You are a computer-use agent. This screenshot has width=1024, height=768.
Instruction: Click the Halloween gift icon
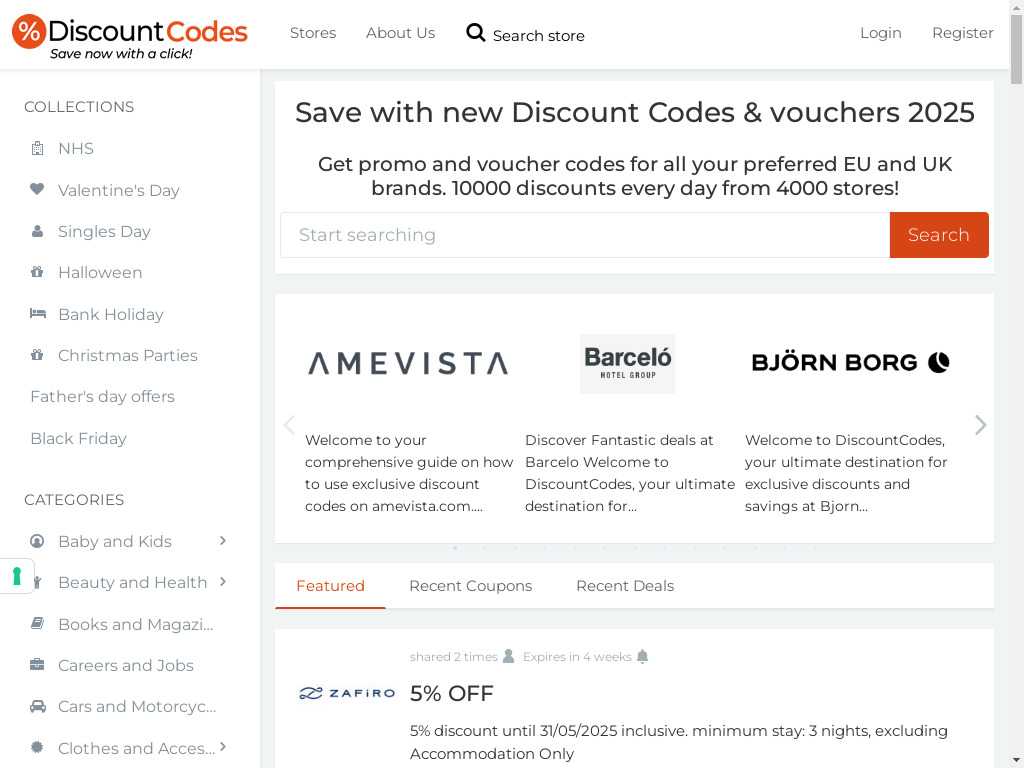pos(37,272)
